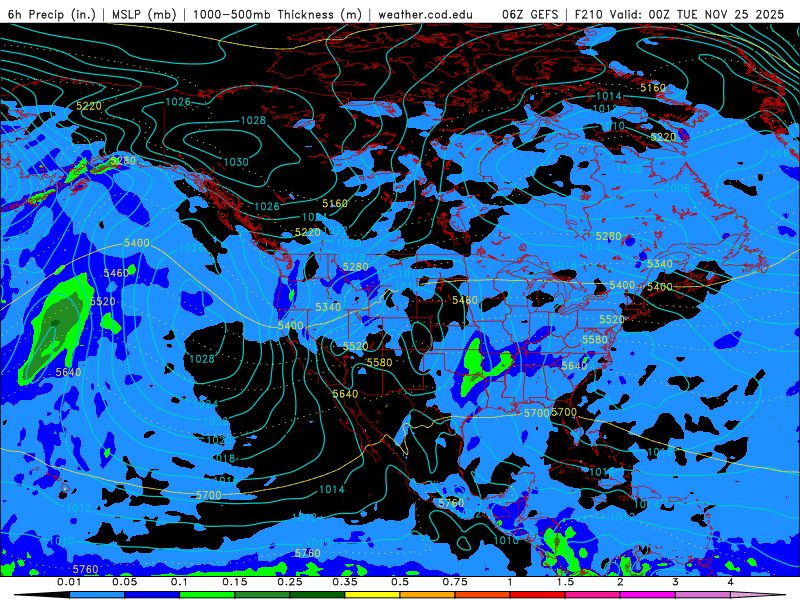Viewport: 800px width, 600px height.
Task: Click the 5160 thickness label near Greenland
Action: coord(653,88)
